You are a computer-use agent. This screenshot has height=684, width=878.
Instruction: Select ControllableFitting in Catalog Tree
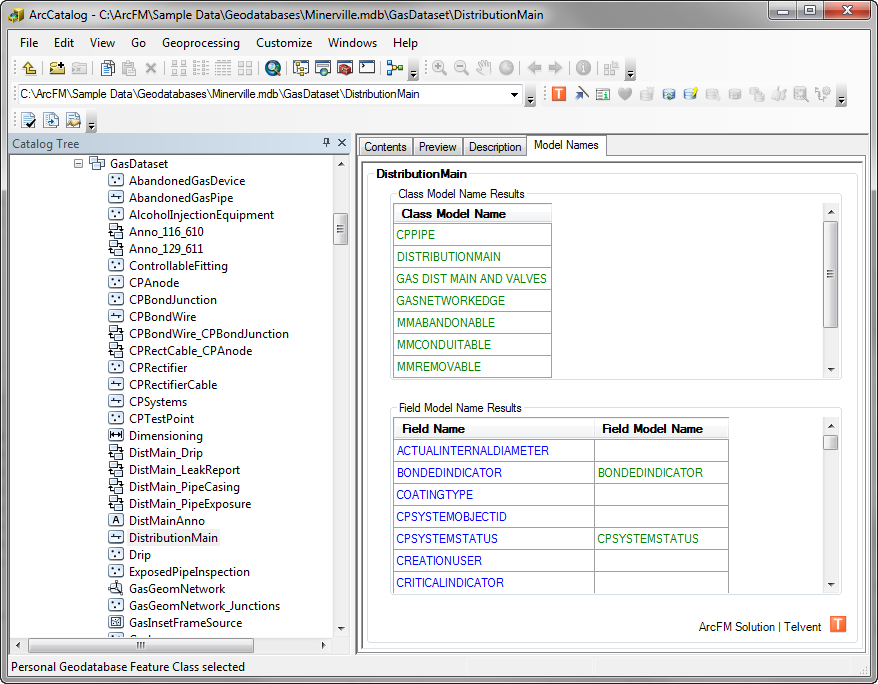click(178, 266)
